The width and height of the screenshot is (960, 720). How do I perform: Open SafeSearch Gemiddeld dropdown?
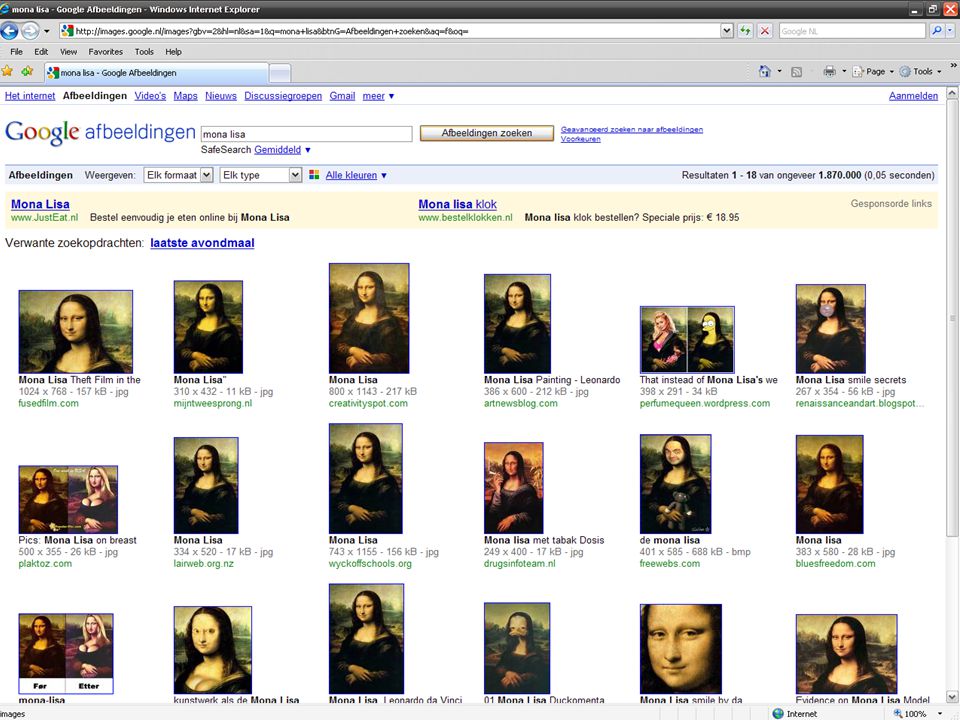(282, 150)
